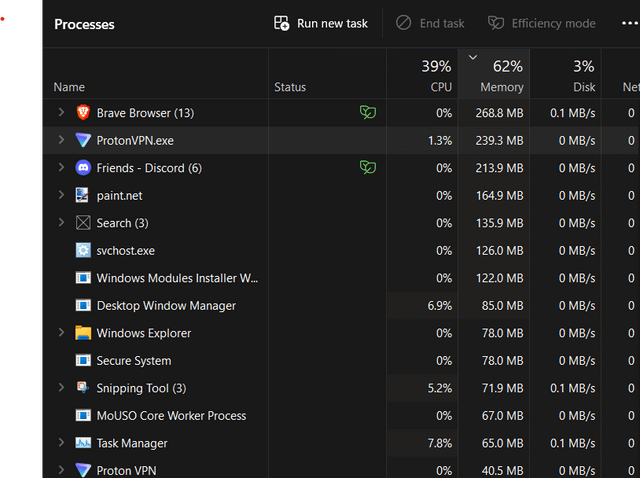Image resolution: width=640 pixels, height=478 pixels.
Task: Click the Proton VPN icon in last row
Action: click(x=83, y=470)
